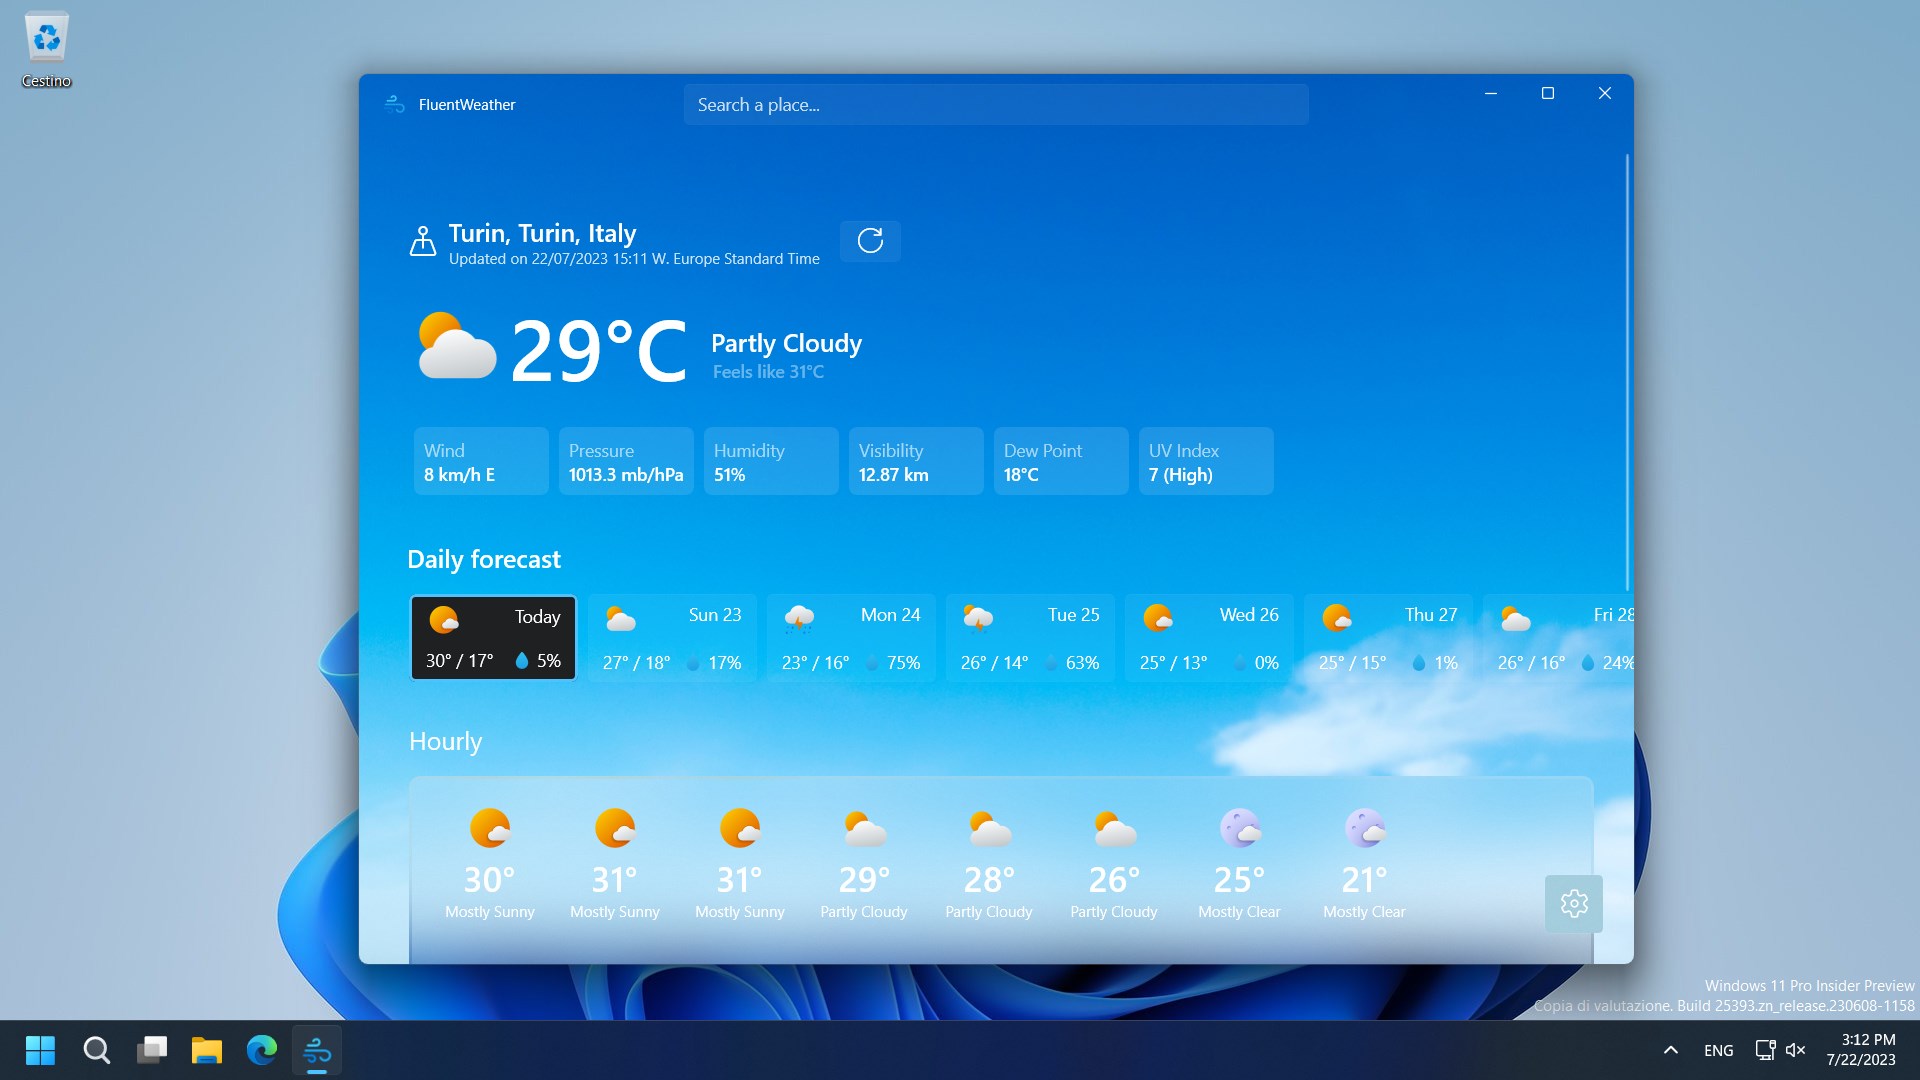The image size is (1920, 1080).
Task: Click the rain icon on the Mon 24 card
Action: coord(799,618)
